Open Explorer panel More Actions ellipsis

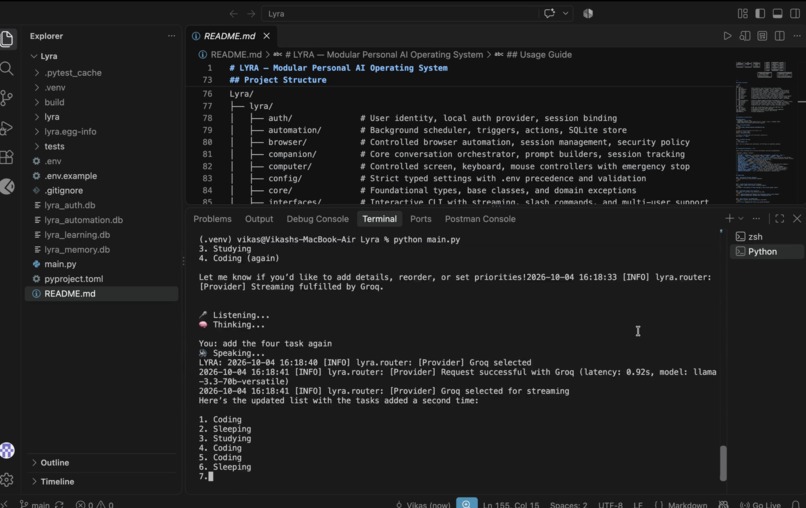(171, 36)
